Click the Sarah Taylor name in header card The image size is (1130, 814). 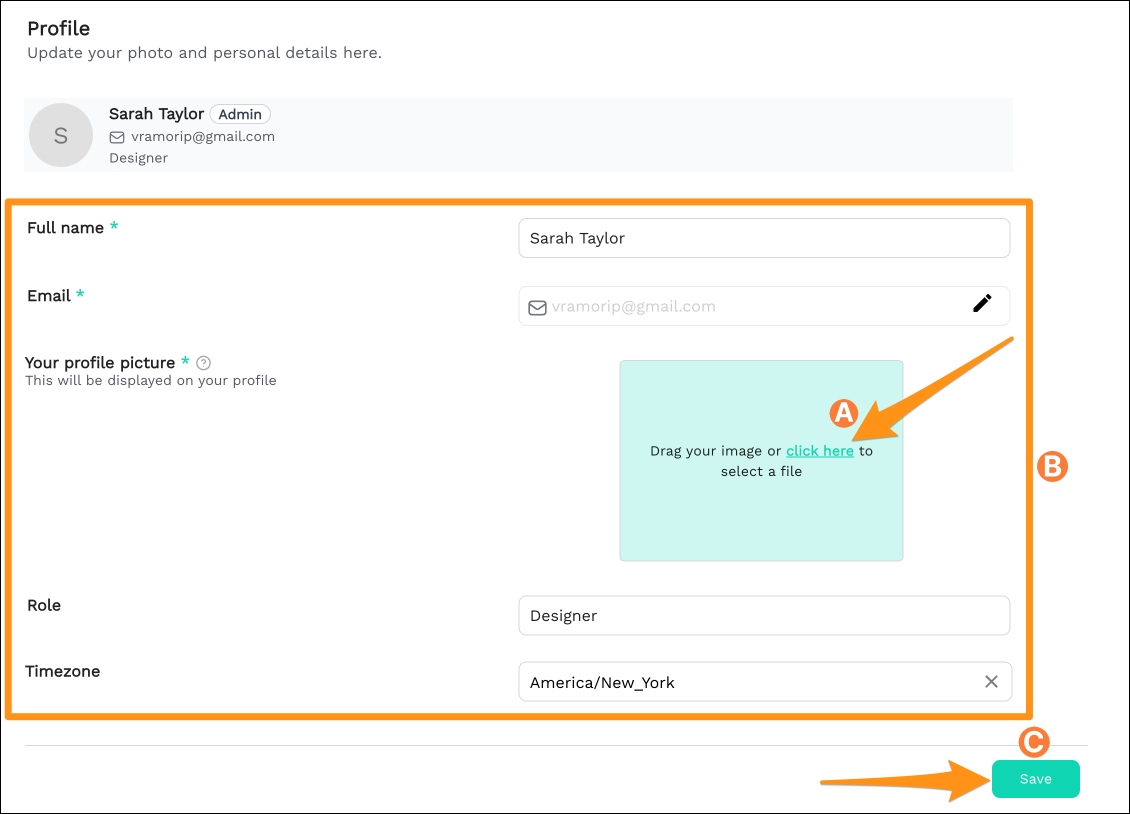pyautogui.click(x=156, y=114)
